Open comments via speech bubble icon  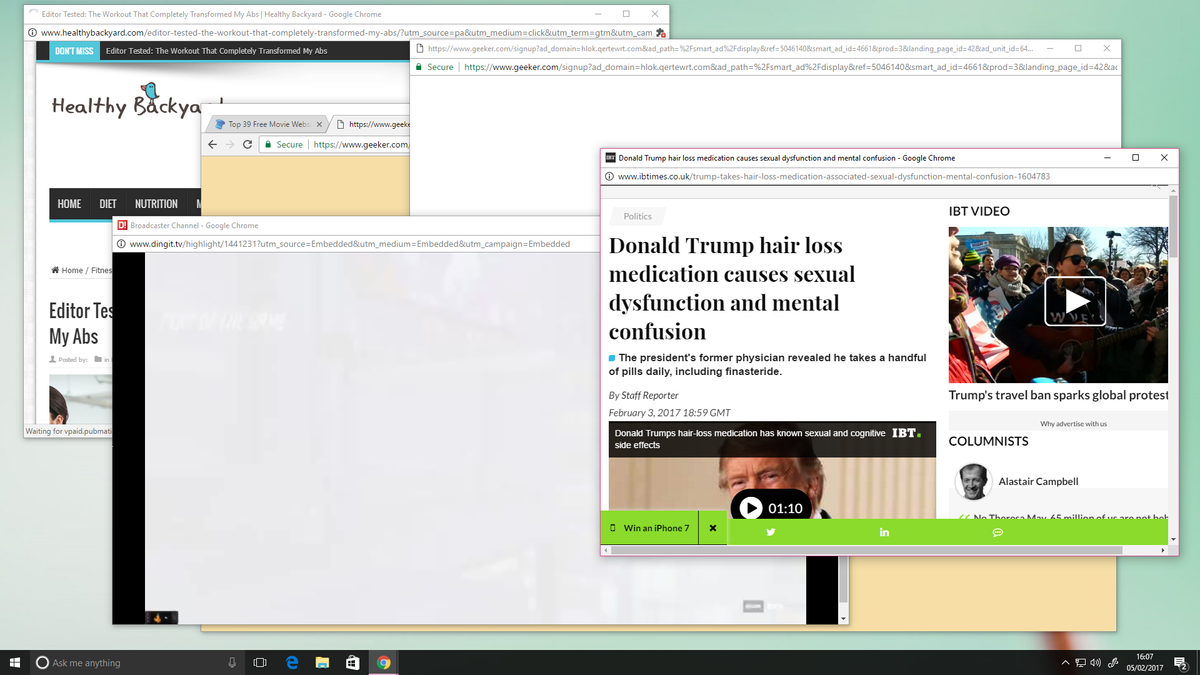pos(997,532)
